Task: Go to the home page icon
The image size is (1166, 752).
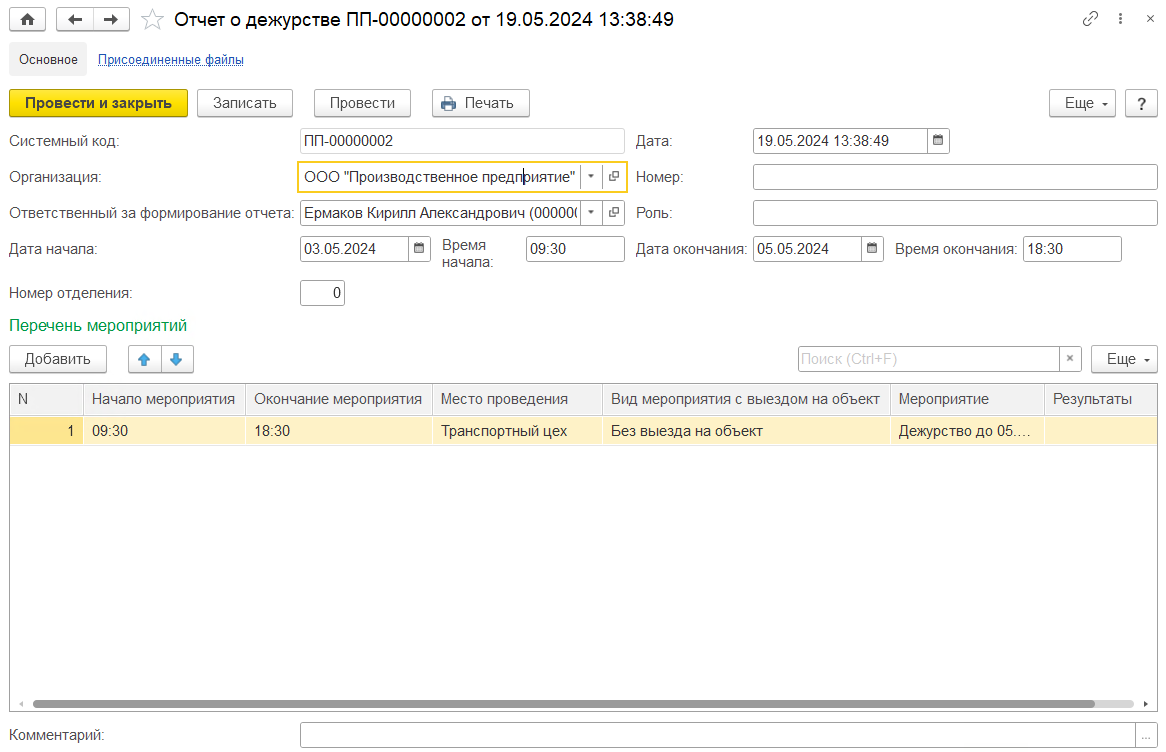Action: pyautogui.click(x=27, y=19)
